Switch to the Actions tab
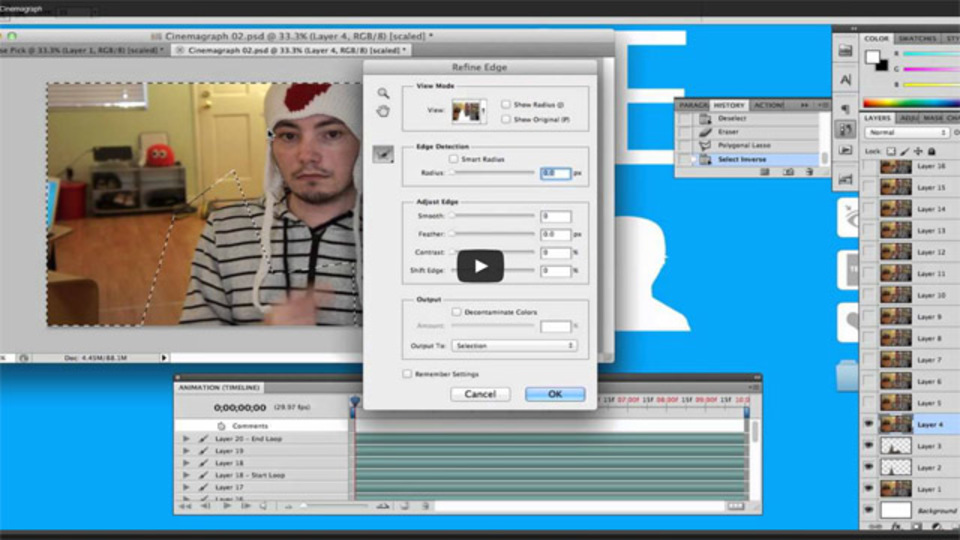Image resolution: width=960 pixels, height=540 pixels. (x=768, y=105)
